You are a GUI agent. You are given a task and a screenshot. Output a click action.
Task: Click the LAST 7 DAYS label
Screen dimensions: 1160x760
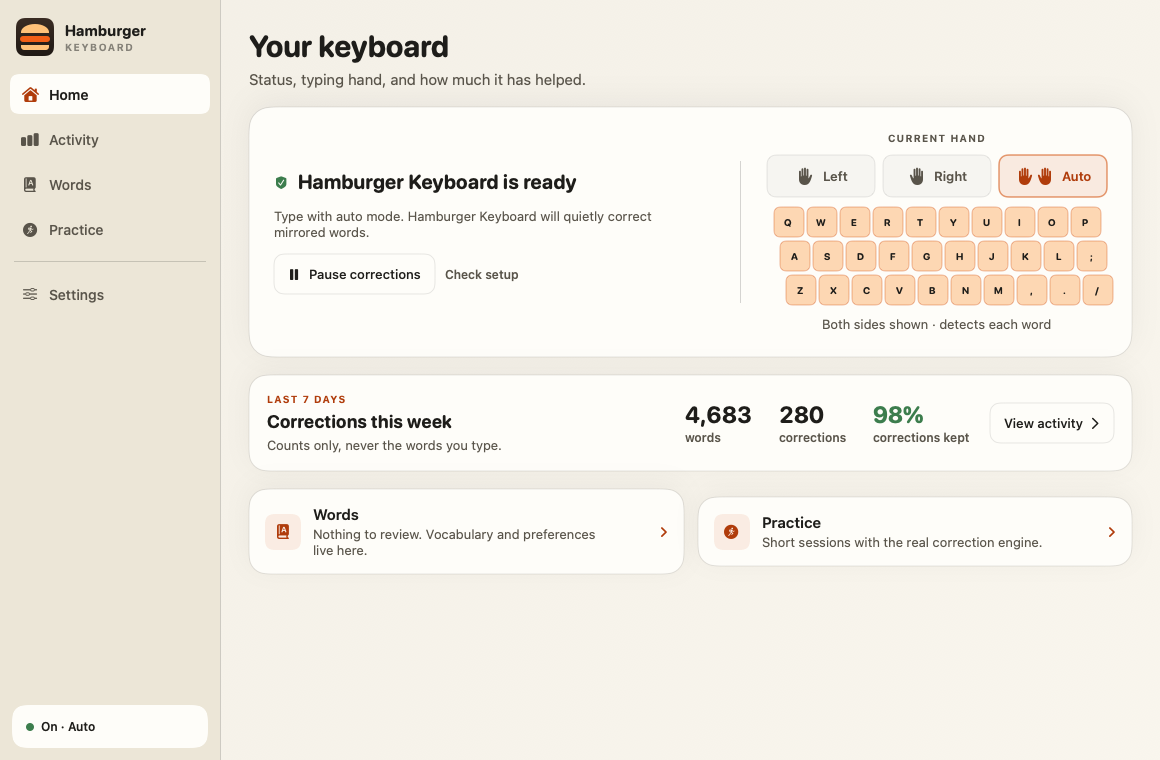pos(306,400)
